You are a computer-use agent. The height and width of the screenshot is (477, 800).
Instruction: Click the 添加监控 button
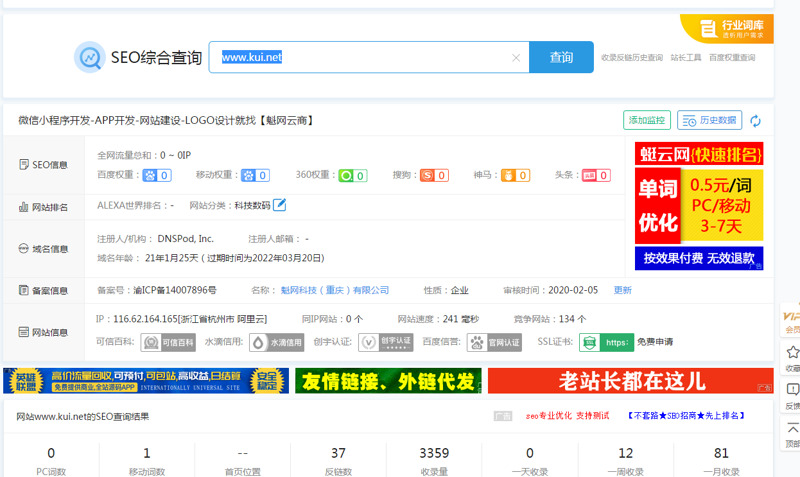click(646, 121)
